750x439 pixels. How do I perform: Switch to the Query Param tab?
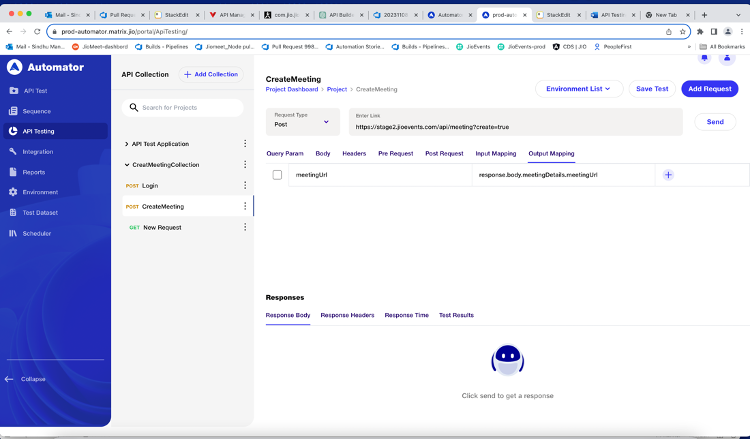[285, 154]
